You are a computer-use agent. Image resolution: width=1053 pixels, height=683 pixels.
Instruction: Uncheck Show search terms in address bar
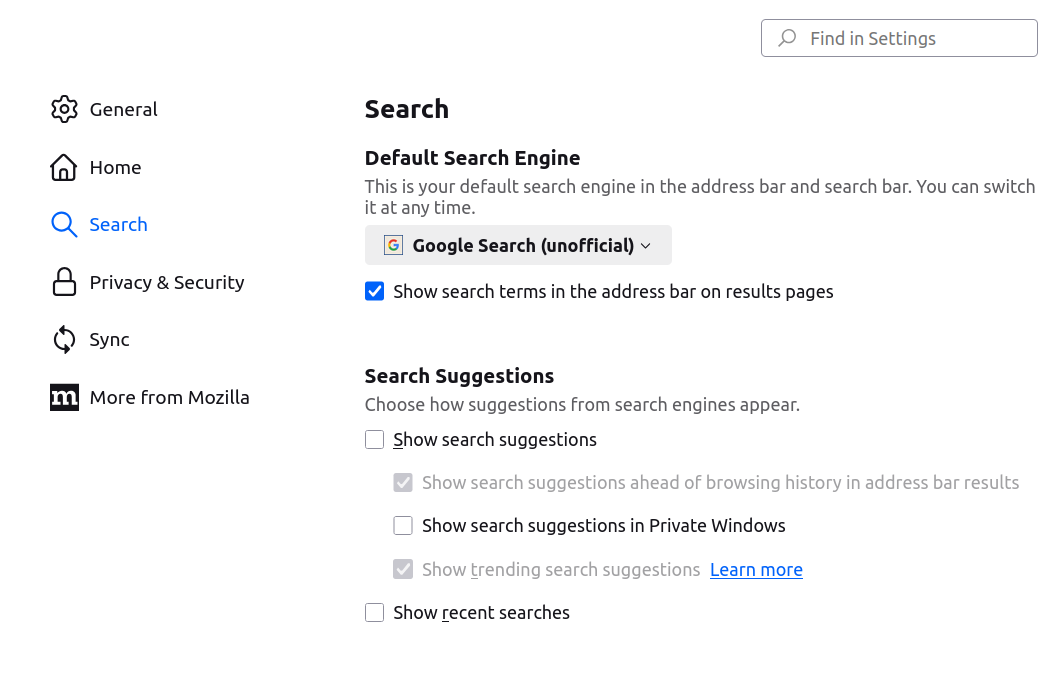coord(374,291)
